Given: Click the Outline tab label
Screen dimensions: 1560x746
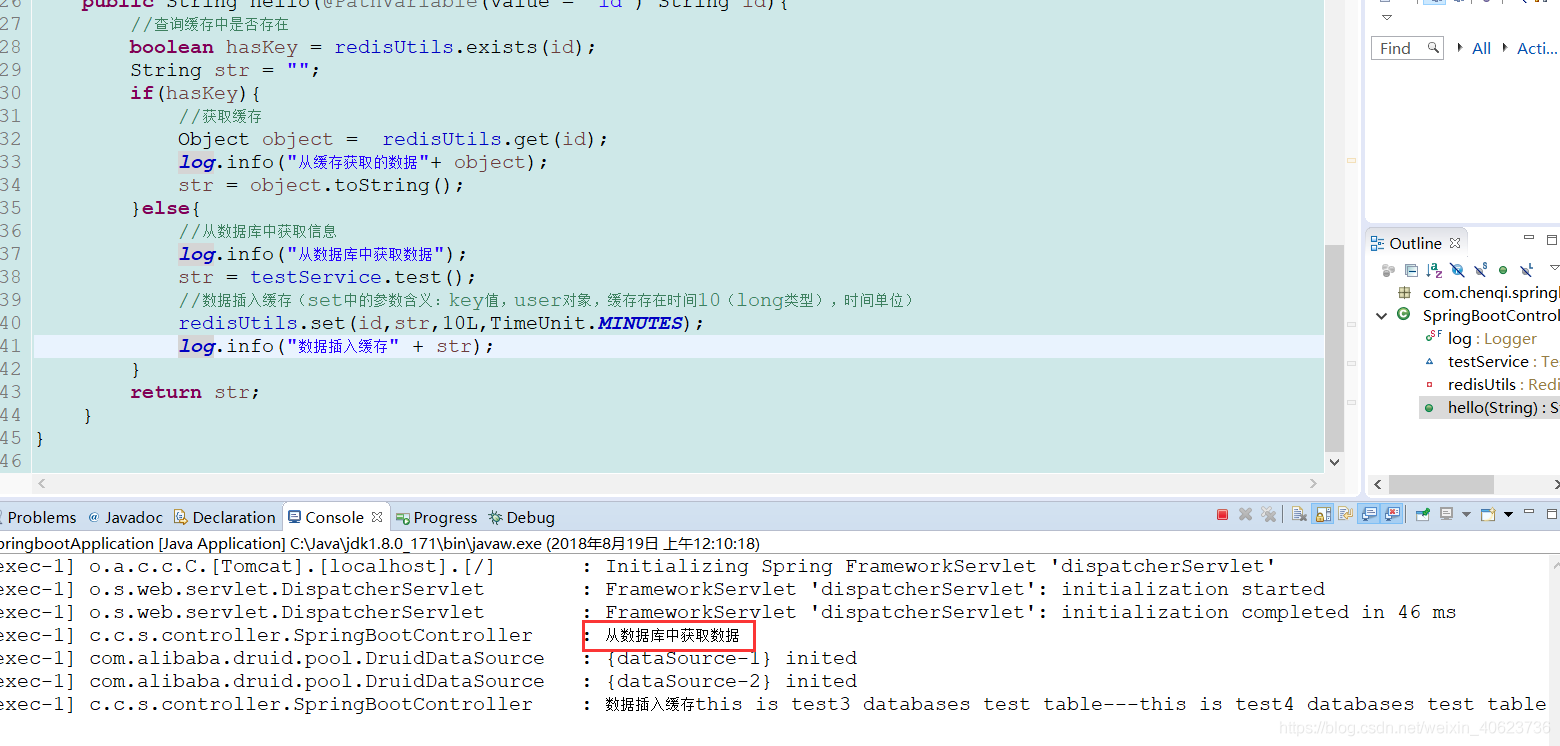Looking at the screenshot, I should click(x=1415, y=243).
